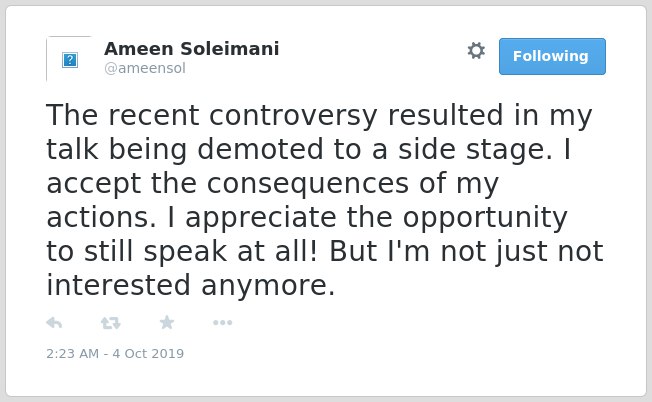652x402 pixels.
Task: Click the word 'consequences' in the tweet
Action: click(x=308, y=184)
